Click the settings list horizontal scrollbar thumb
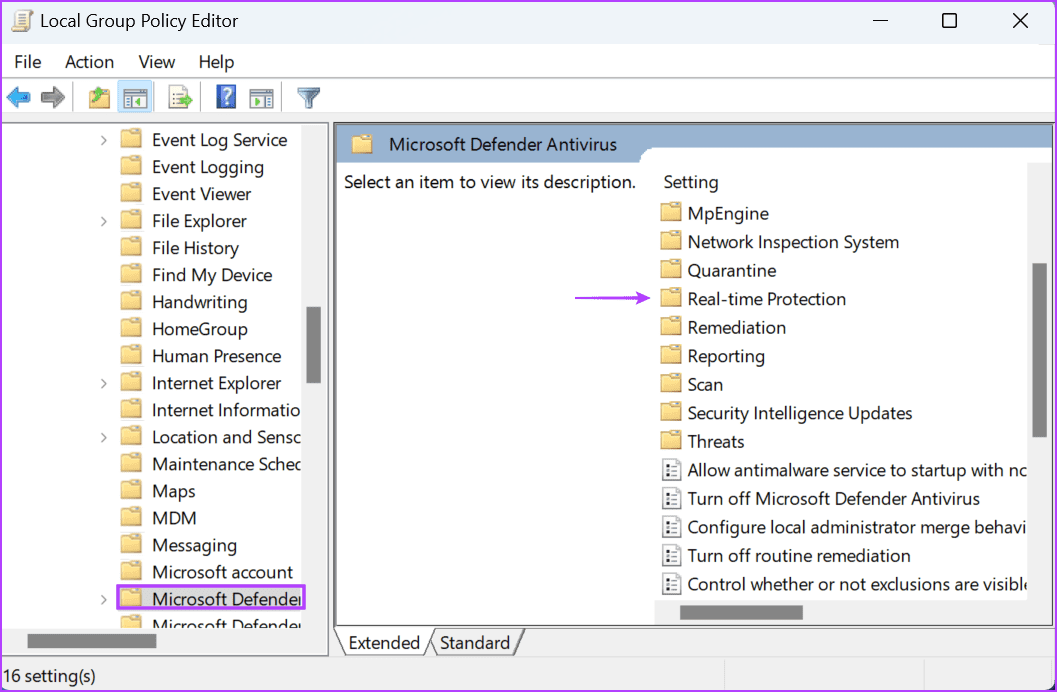Screen dimensions: 1057x692 741,612
